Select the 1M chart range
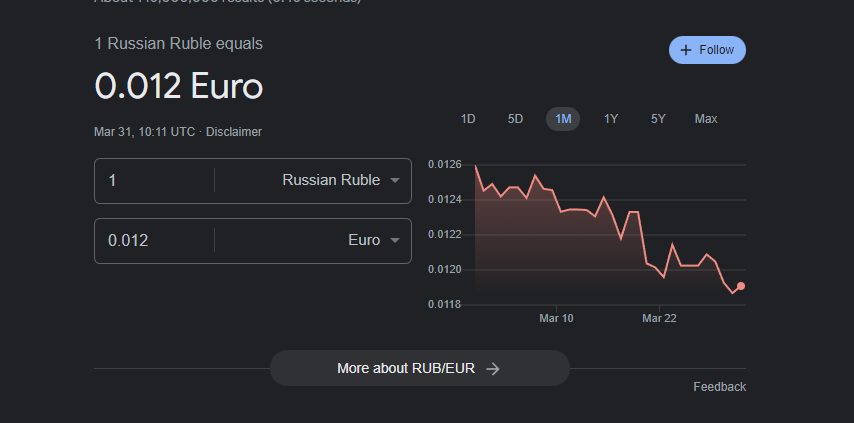The image size is (854, 423). click(563, 119)
